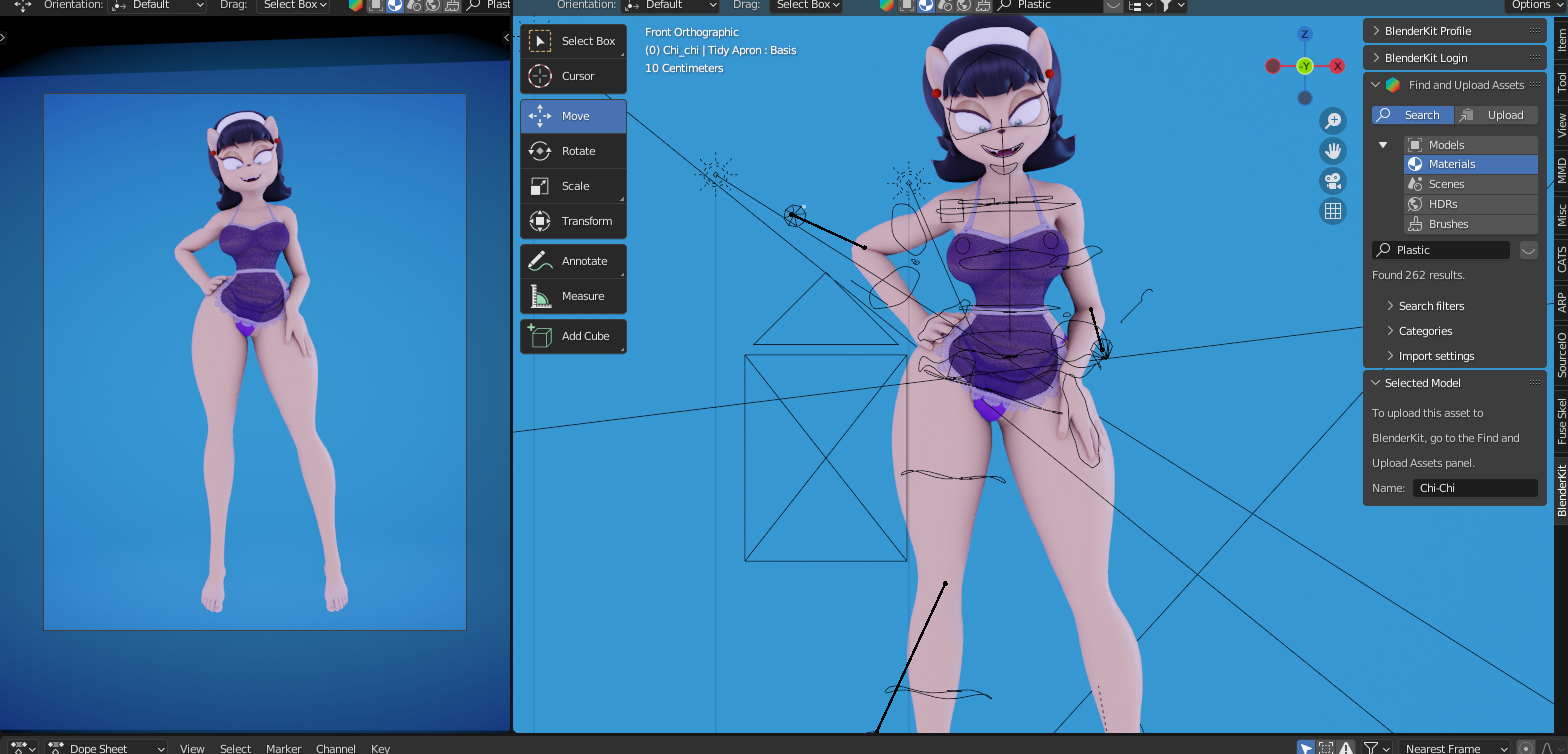Click the red X axis gizmo ball

coord(1337,66)
